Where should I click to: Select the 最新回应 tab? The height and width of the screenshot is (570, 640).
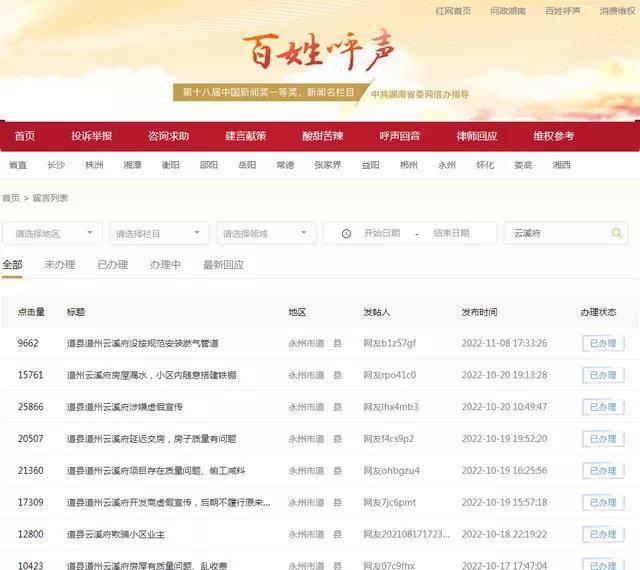point(223,265)
